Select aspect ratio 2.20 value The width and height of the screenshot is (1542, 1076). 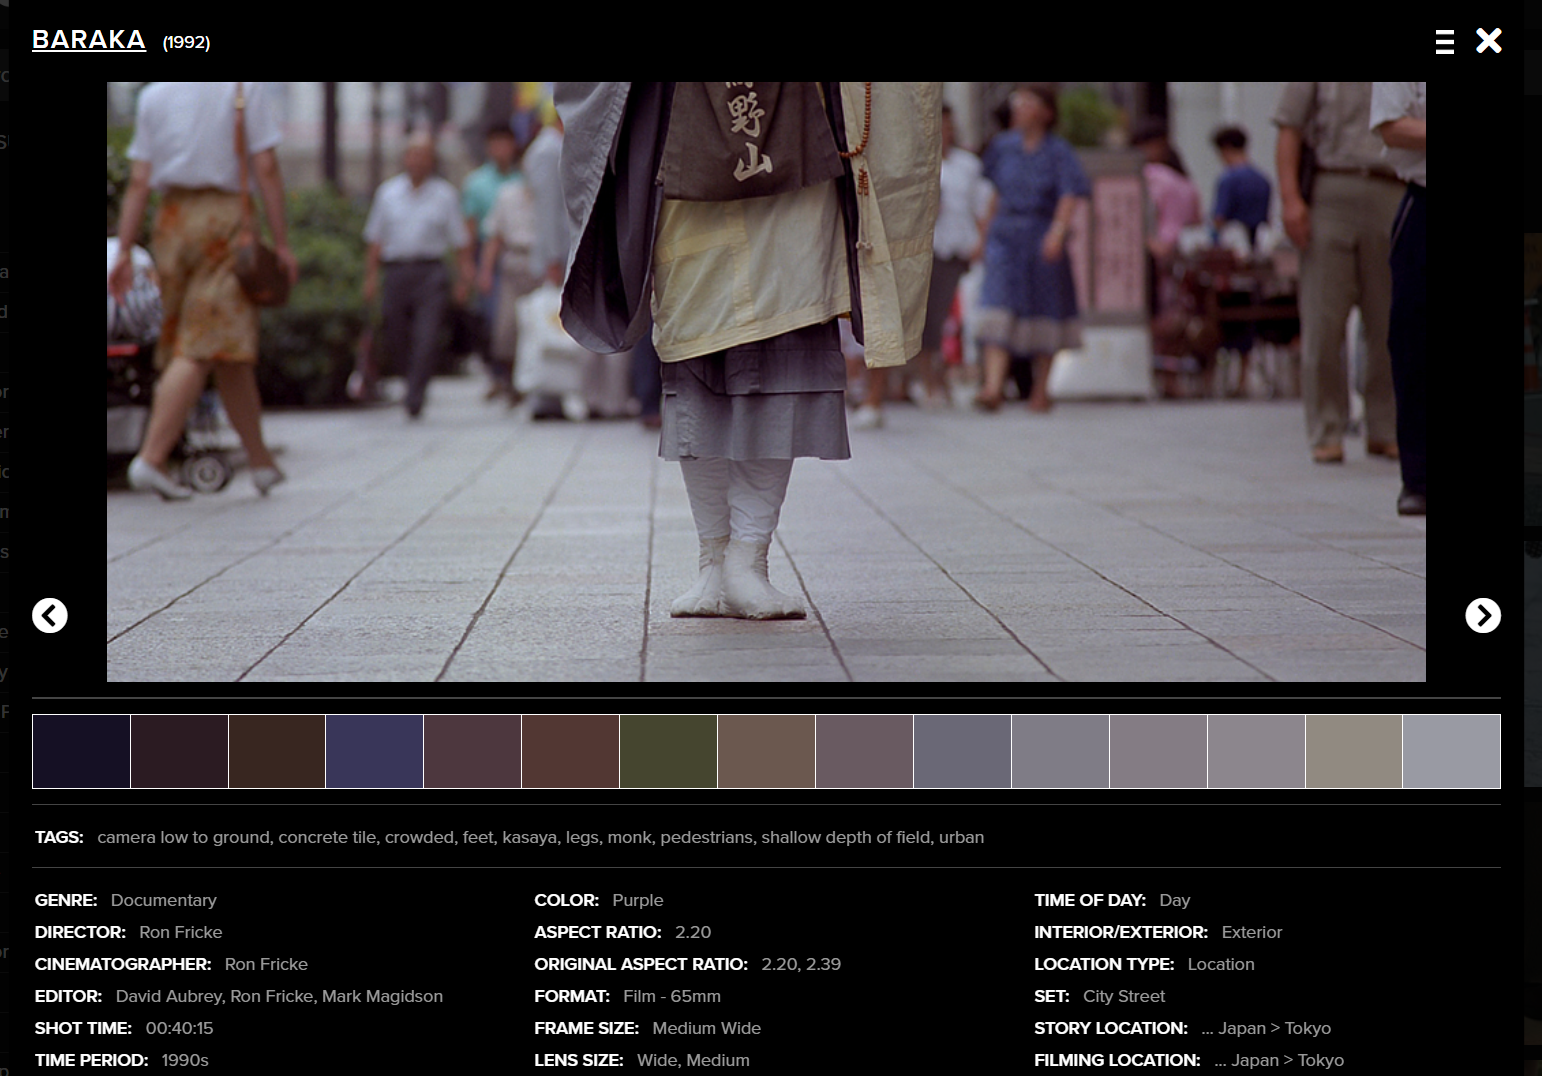click(x=693, y=932)
